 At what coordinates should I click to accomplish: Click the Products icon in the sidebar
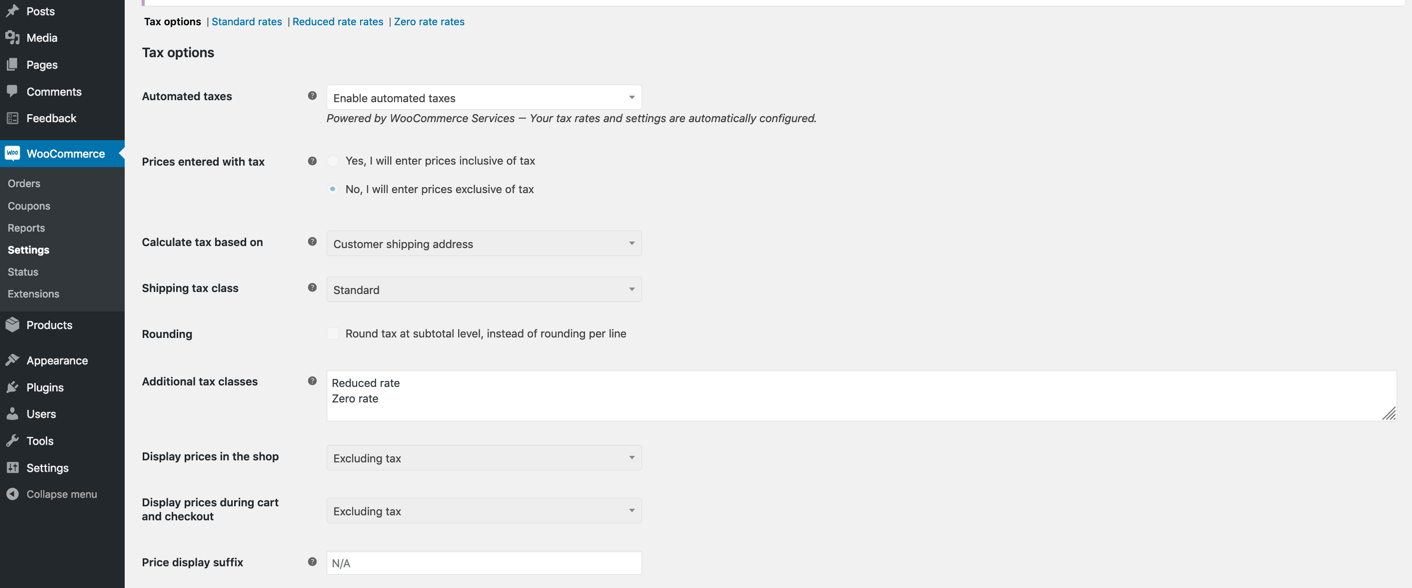pos(12,324)
